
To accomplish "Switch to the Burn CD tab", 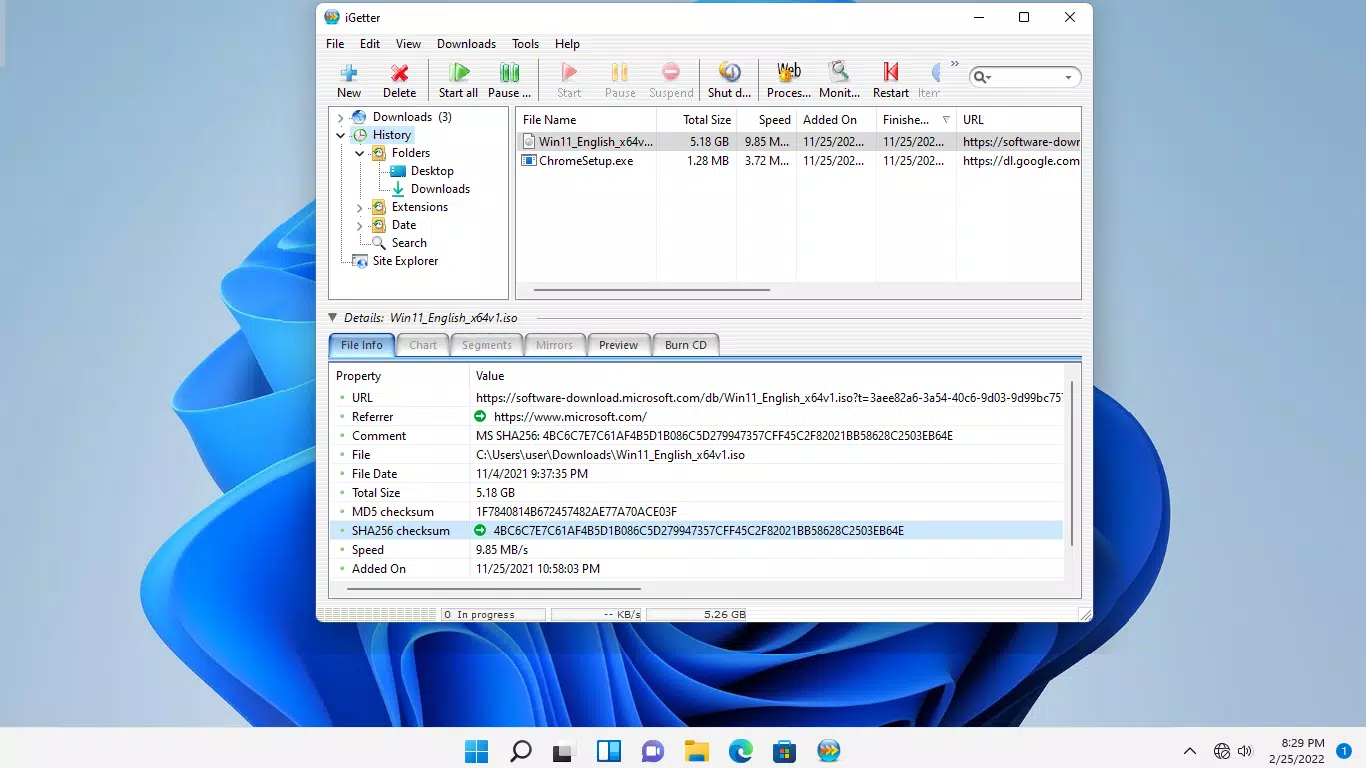I will pyautogui.click(x=685, y=345).
